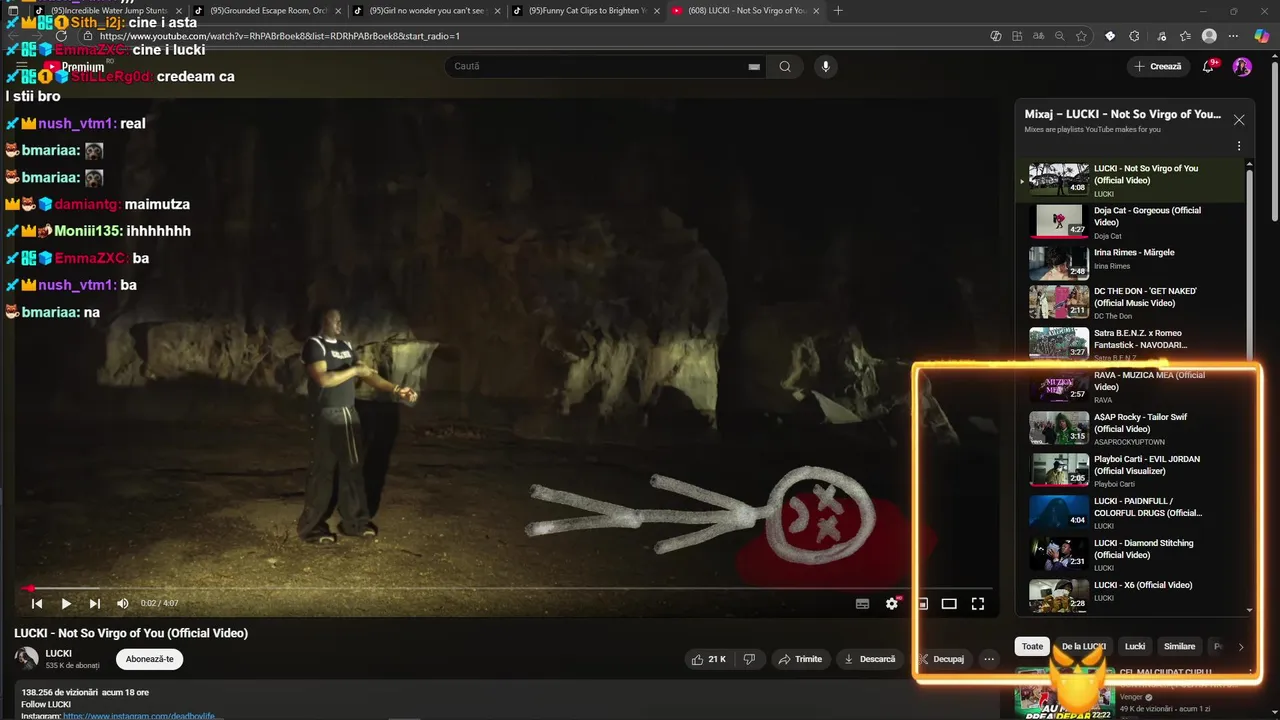
Task: Enable theater mode view
Action: [x=949, y=603]
